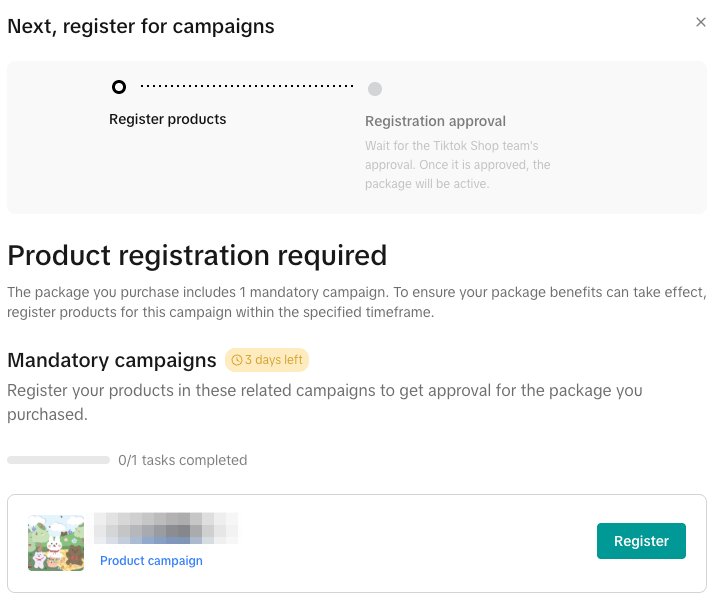Click the mandatory campaign package description paragraph
This screenshot has height=612, width=720.
pyautogui.click(x=357, y=301)
